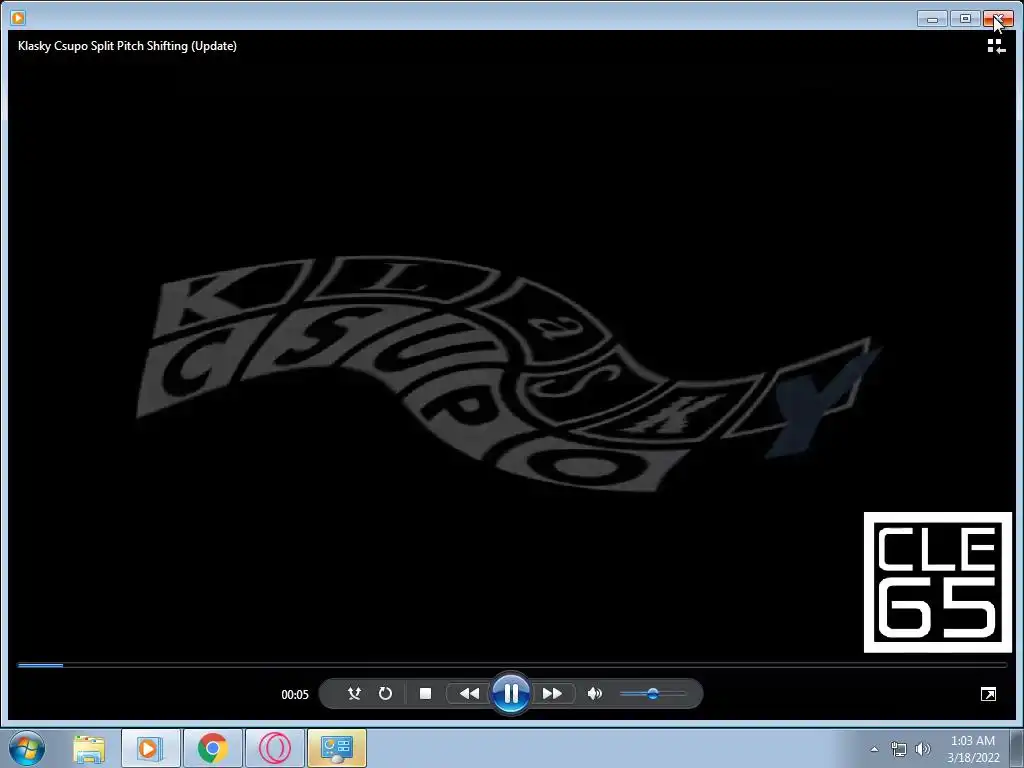Turn shuffle on in the player
The width and height of the screenshot is (1024, 768).
354,694
